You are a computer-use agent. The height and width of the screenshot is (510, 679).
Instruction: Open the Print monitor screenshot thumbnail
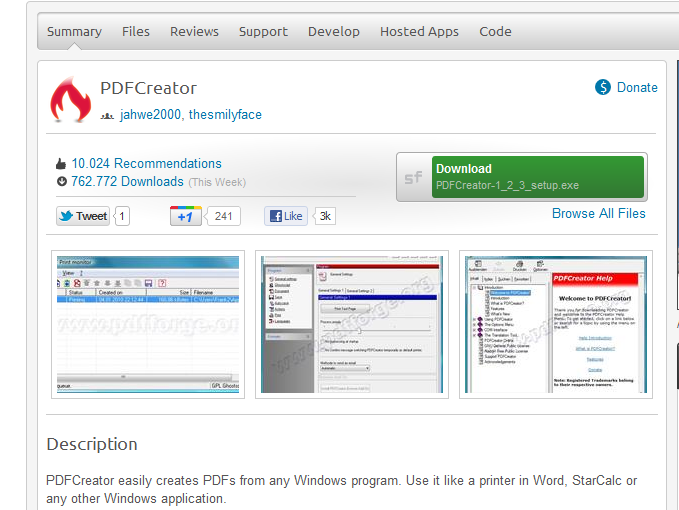pyautogui.click(x=148, y=324)
